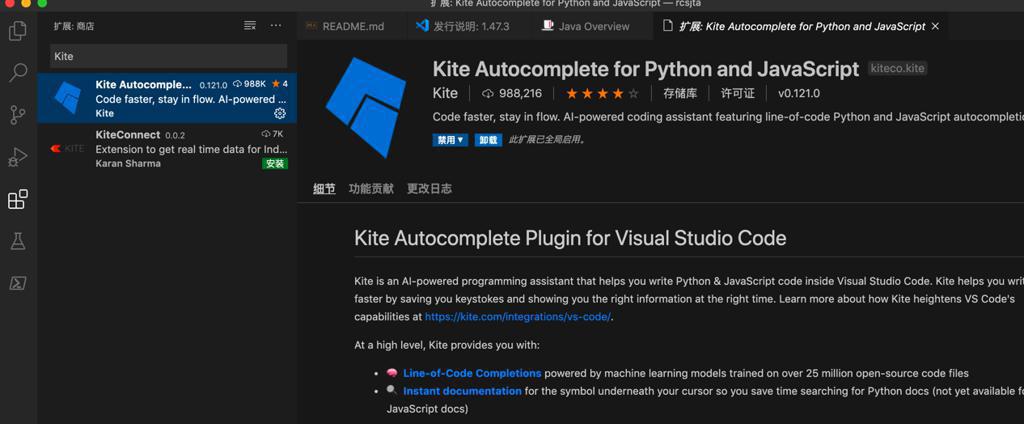Select KiteConnect in extensions list
This screenshot has height=424, width=1024.
[167, 148]
